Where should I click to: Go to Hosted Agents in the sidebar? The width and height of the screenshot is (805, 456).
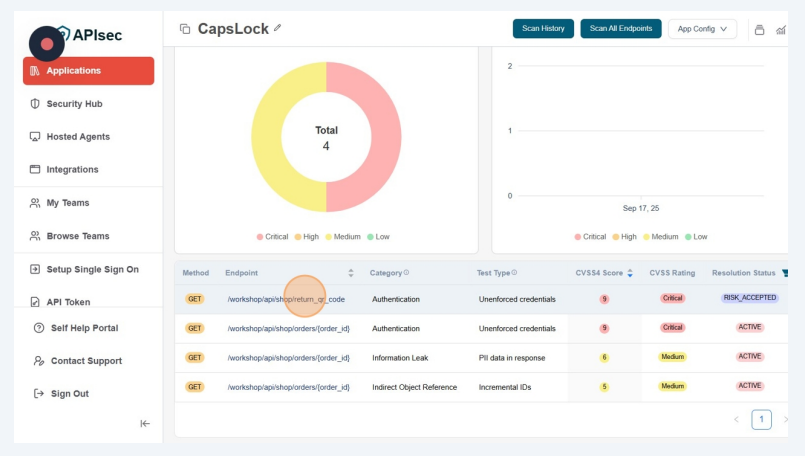78,137
